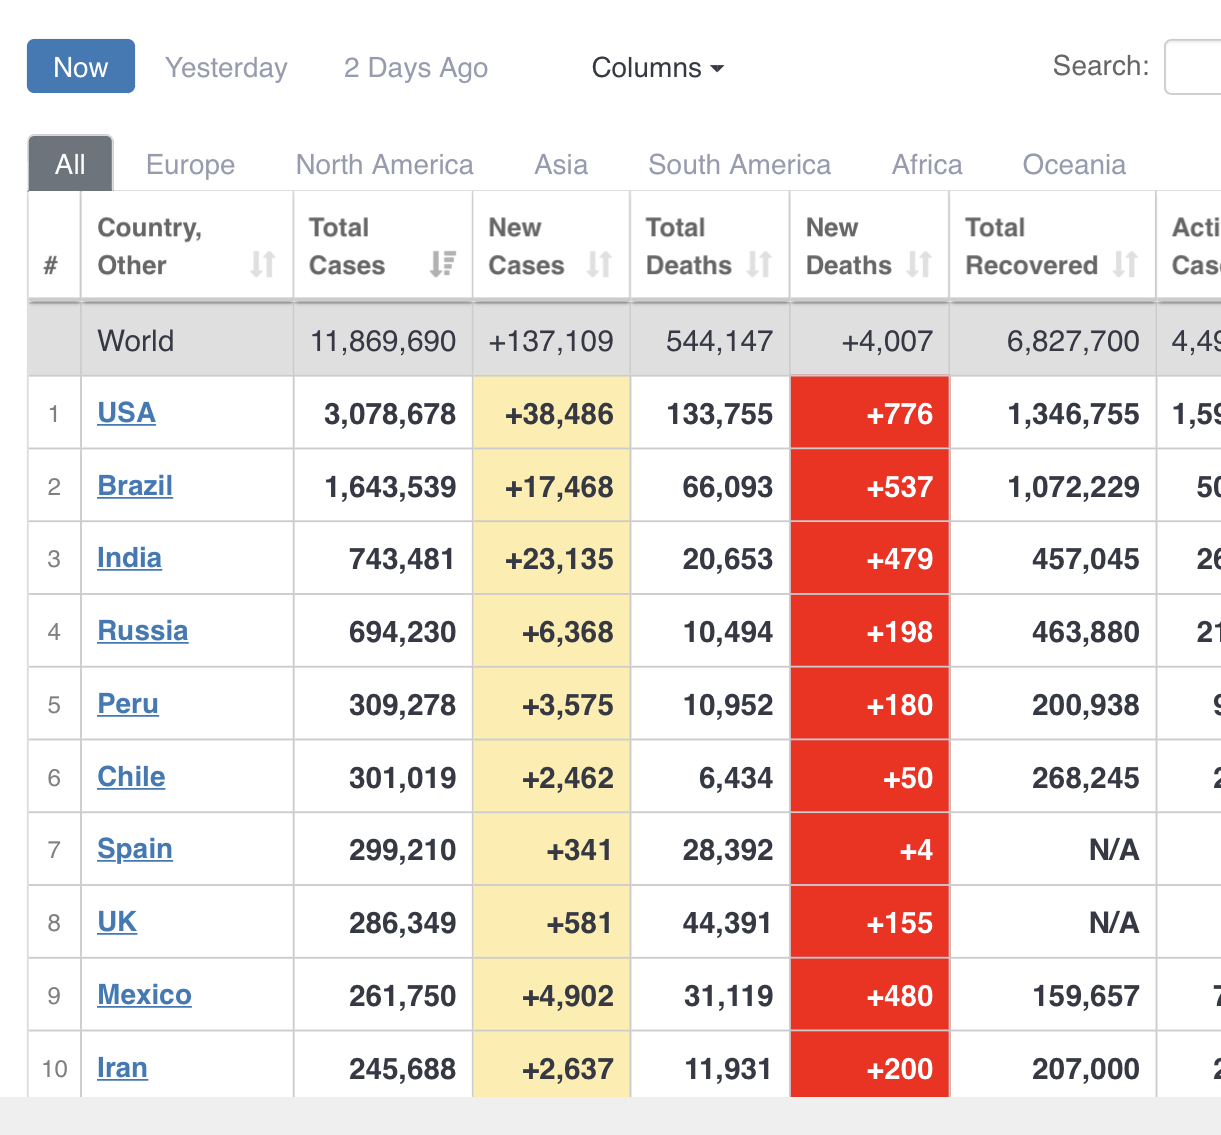Sort by New Deaths arrow icon

[919, 264]
